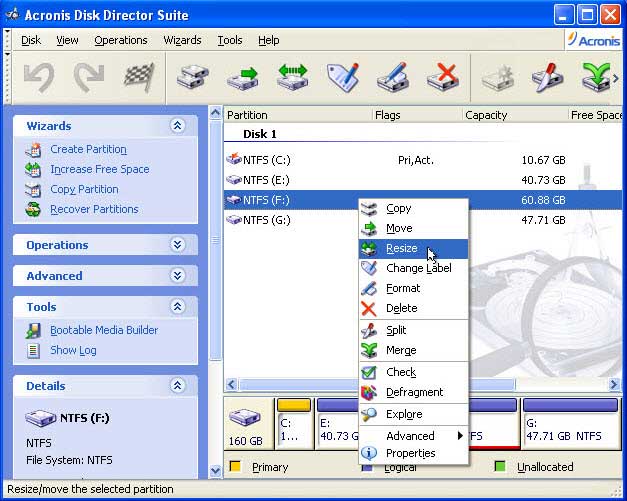
Task: Click the Create Partition wizard icon
Action: (x=33, y=150)
